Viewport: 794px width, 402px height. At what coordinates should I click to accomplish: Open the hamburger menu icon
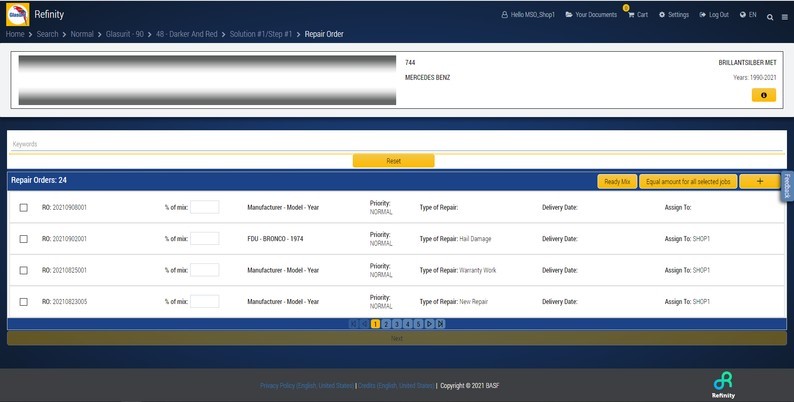[784, 17]
